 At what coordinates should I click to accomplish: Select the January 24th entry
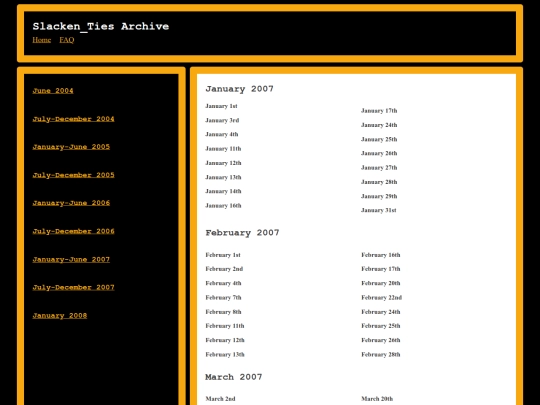379,125
